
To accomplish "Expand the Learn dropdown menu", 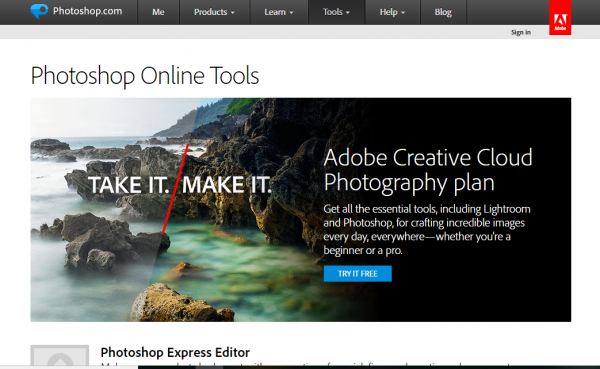I will pyautogui.click(x=279, y=12).
